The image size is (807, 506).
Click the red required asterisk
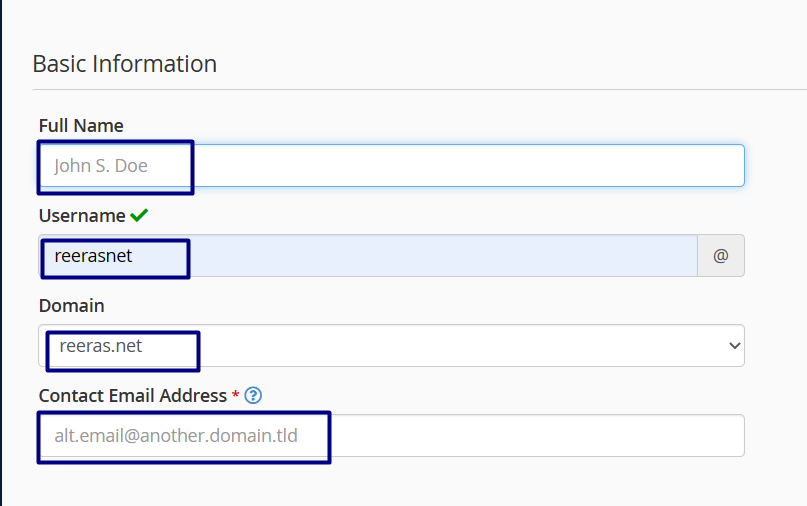(x=235, y=396)
